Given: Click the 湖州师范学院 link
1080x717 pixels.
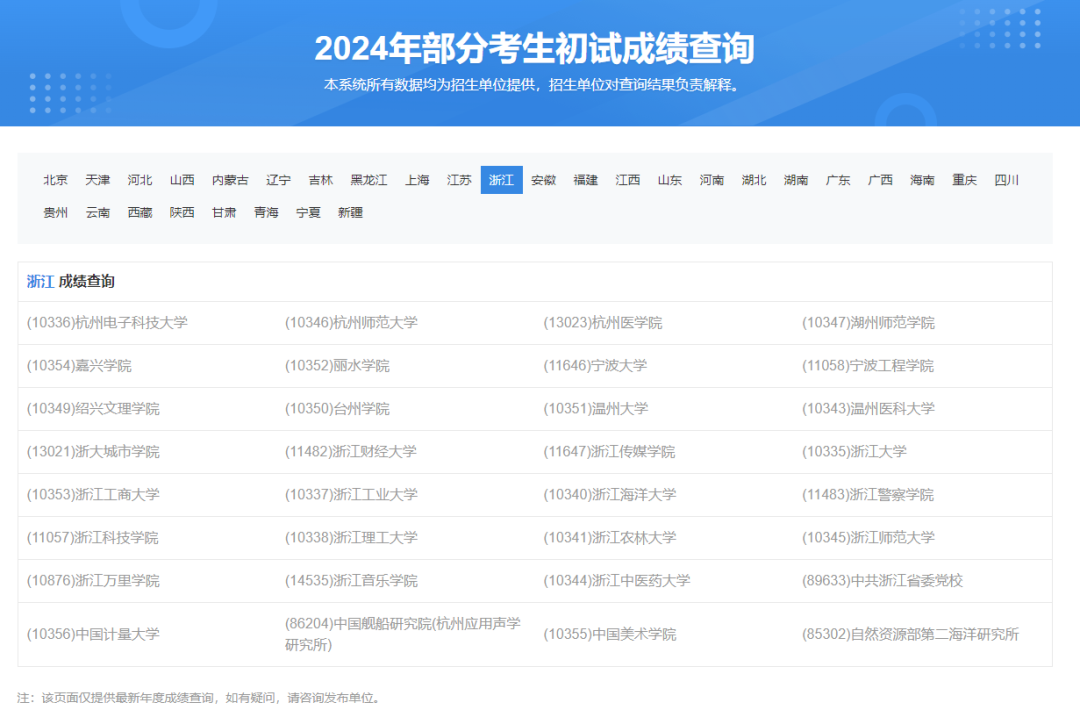Looking at the screenshot, I should pos(868,322).
